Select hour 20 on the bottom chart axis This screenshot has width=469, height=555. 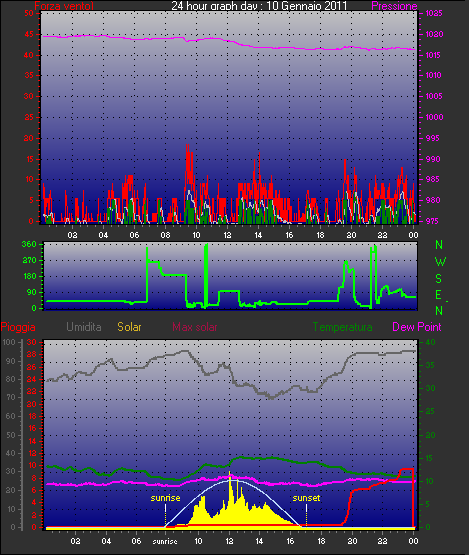(352, 541)
